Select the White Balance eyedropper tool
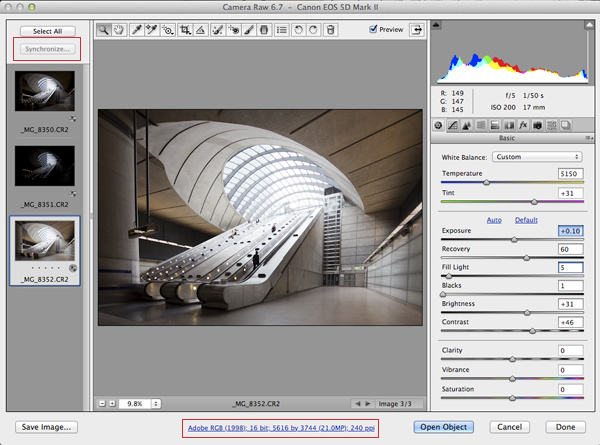Screen dimensions: 600x445 136,30
